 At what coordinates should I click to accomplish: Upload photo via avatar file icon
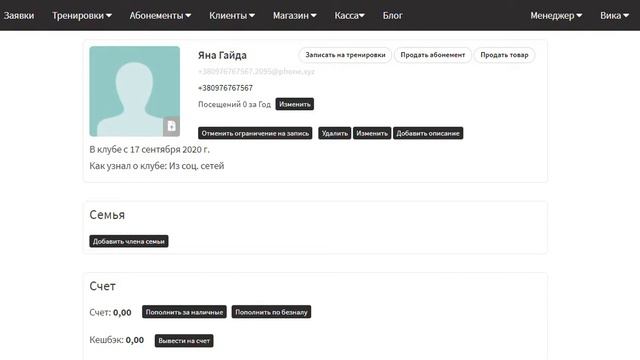pyautogui.click(x=171, y=126)
